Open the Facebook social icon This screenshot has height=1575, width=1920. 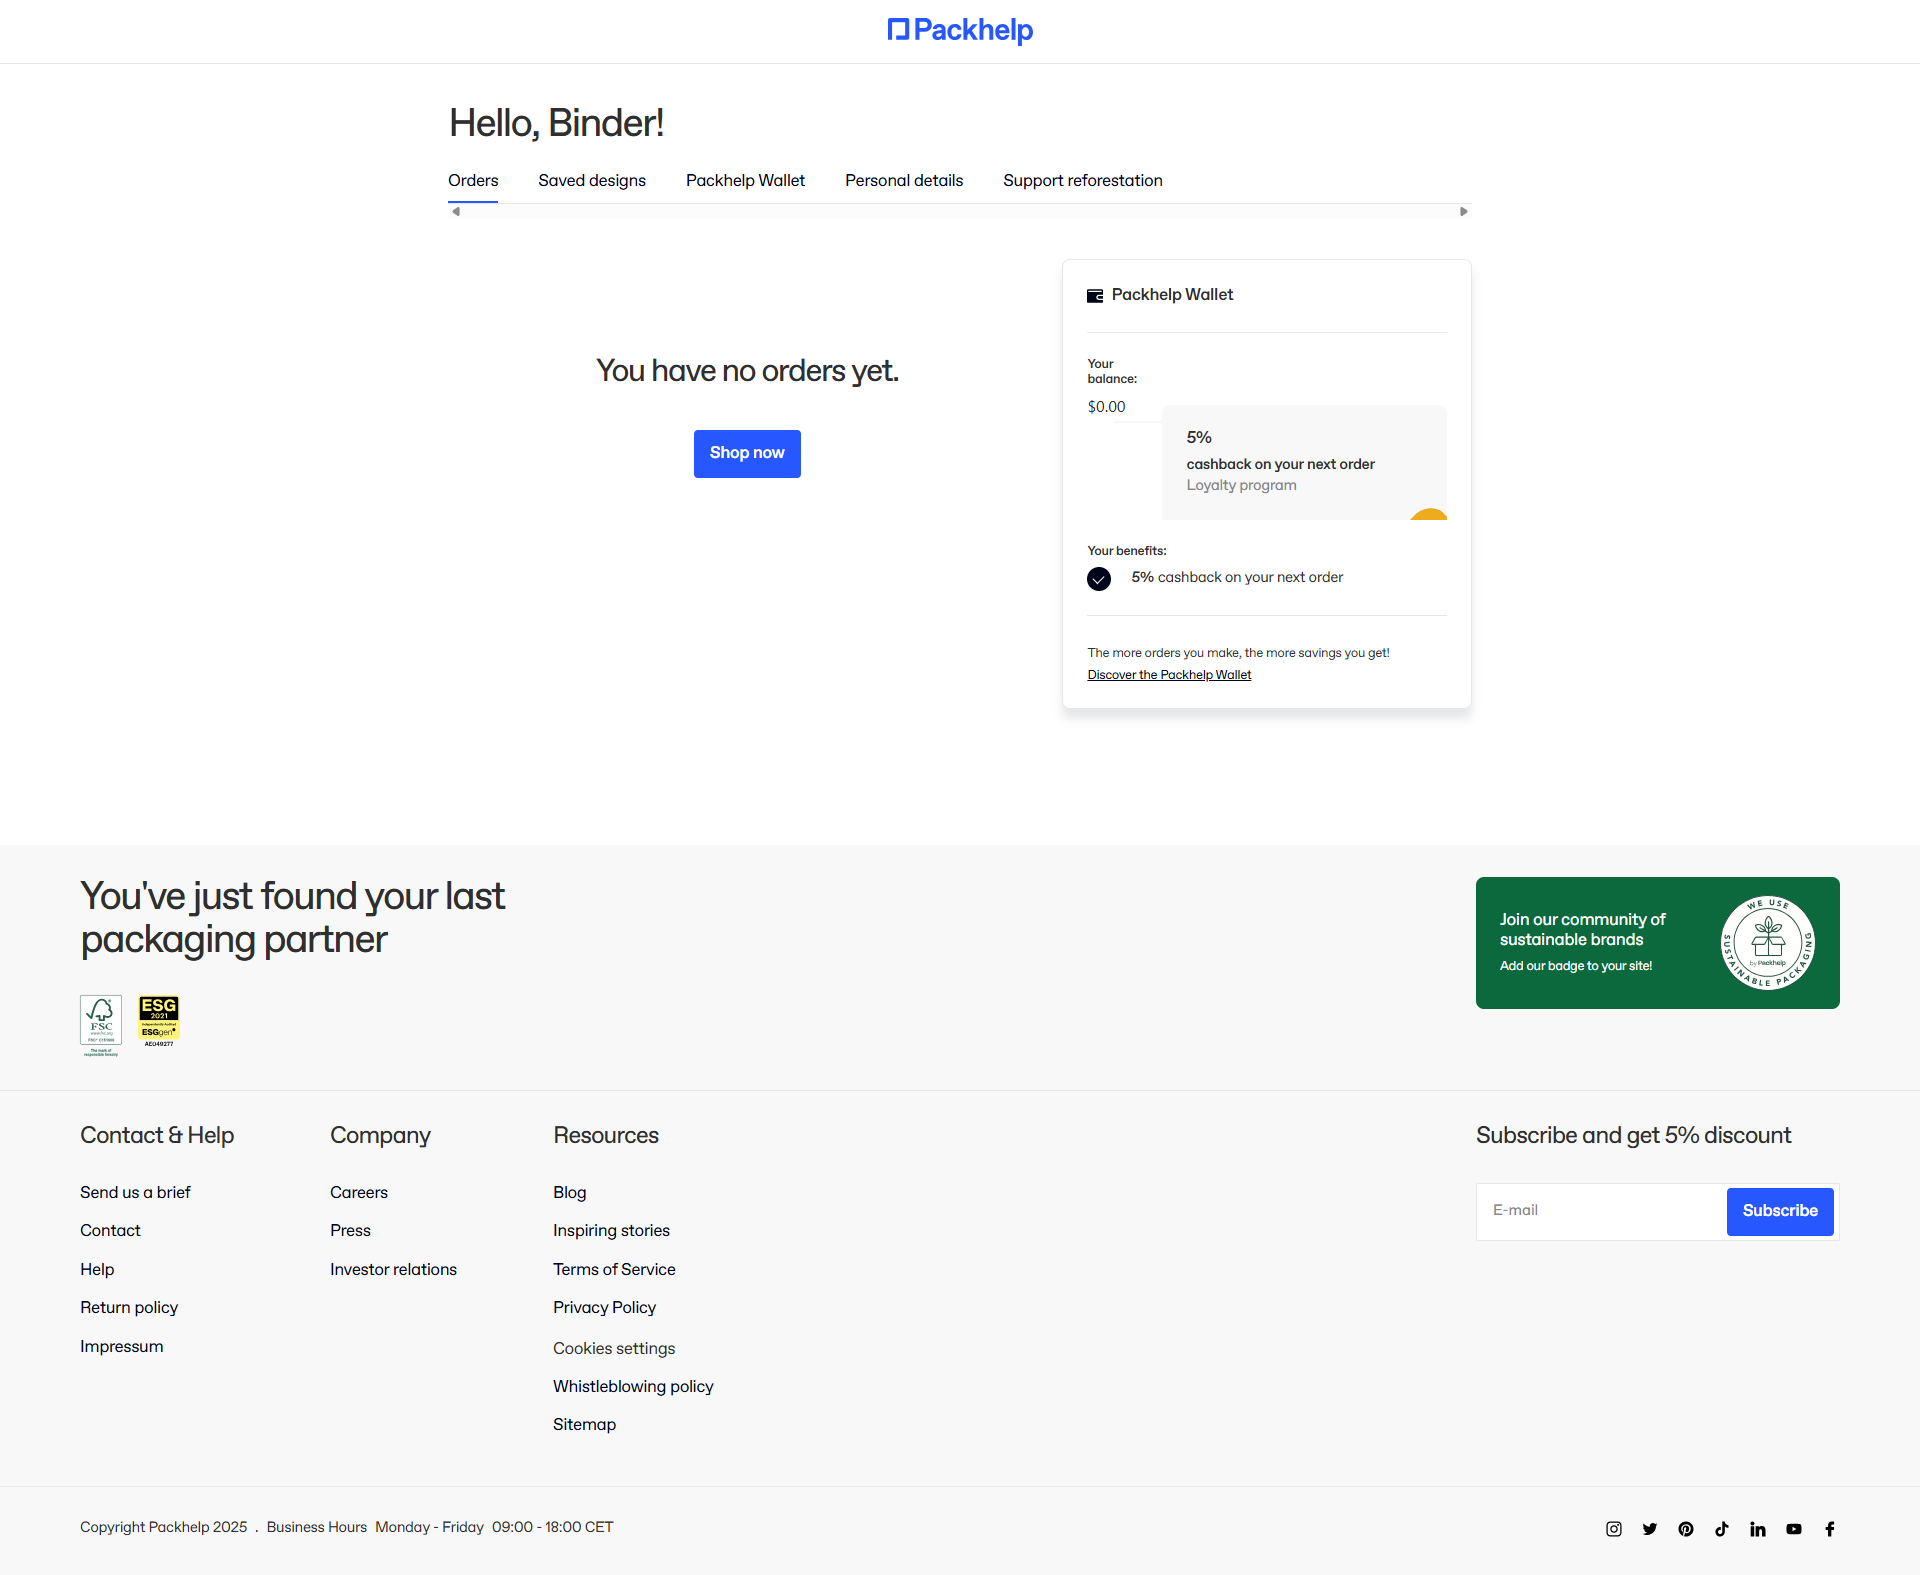click(x=1830, y=1529)
